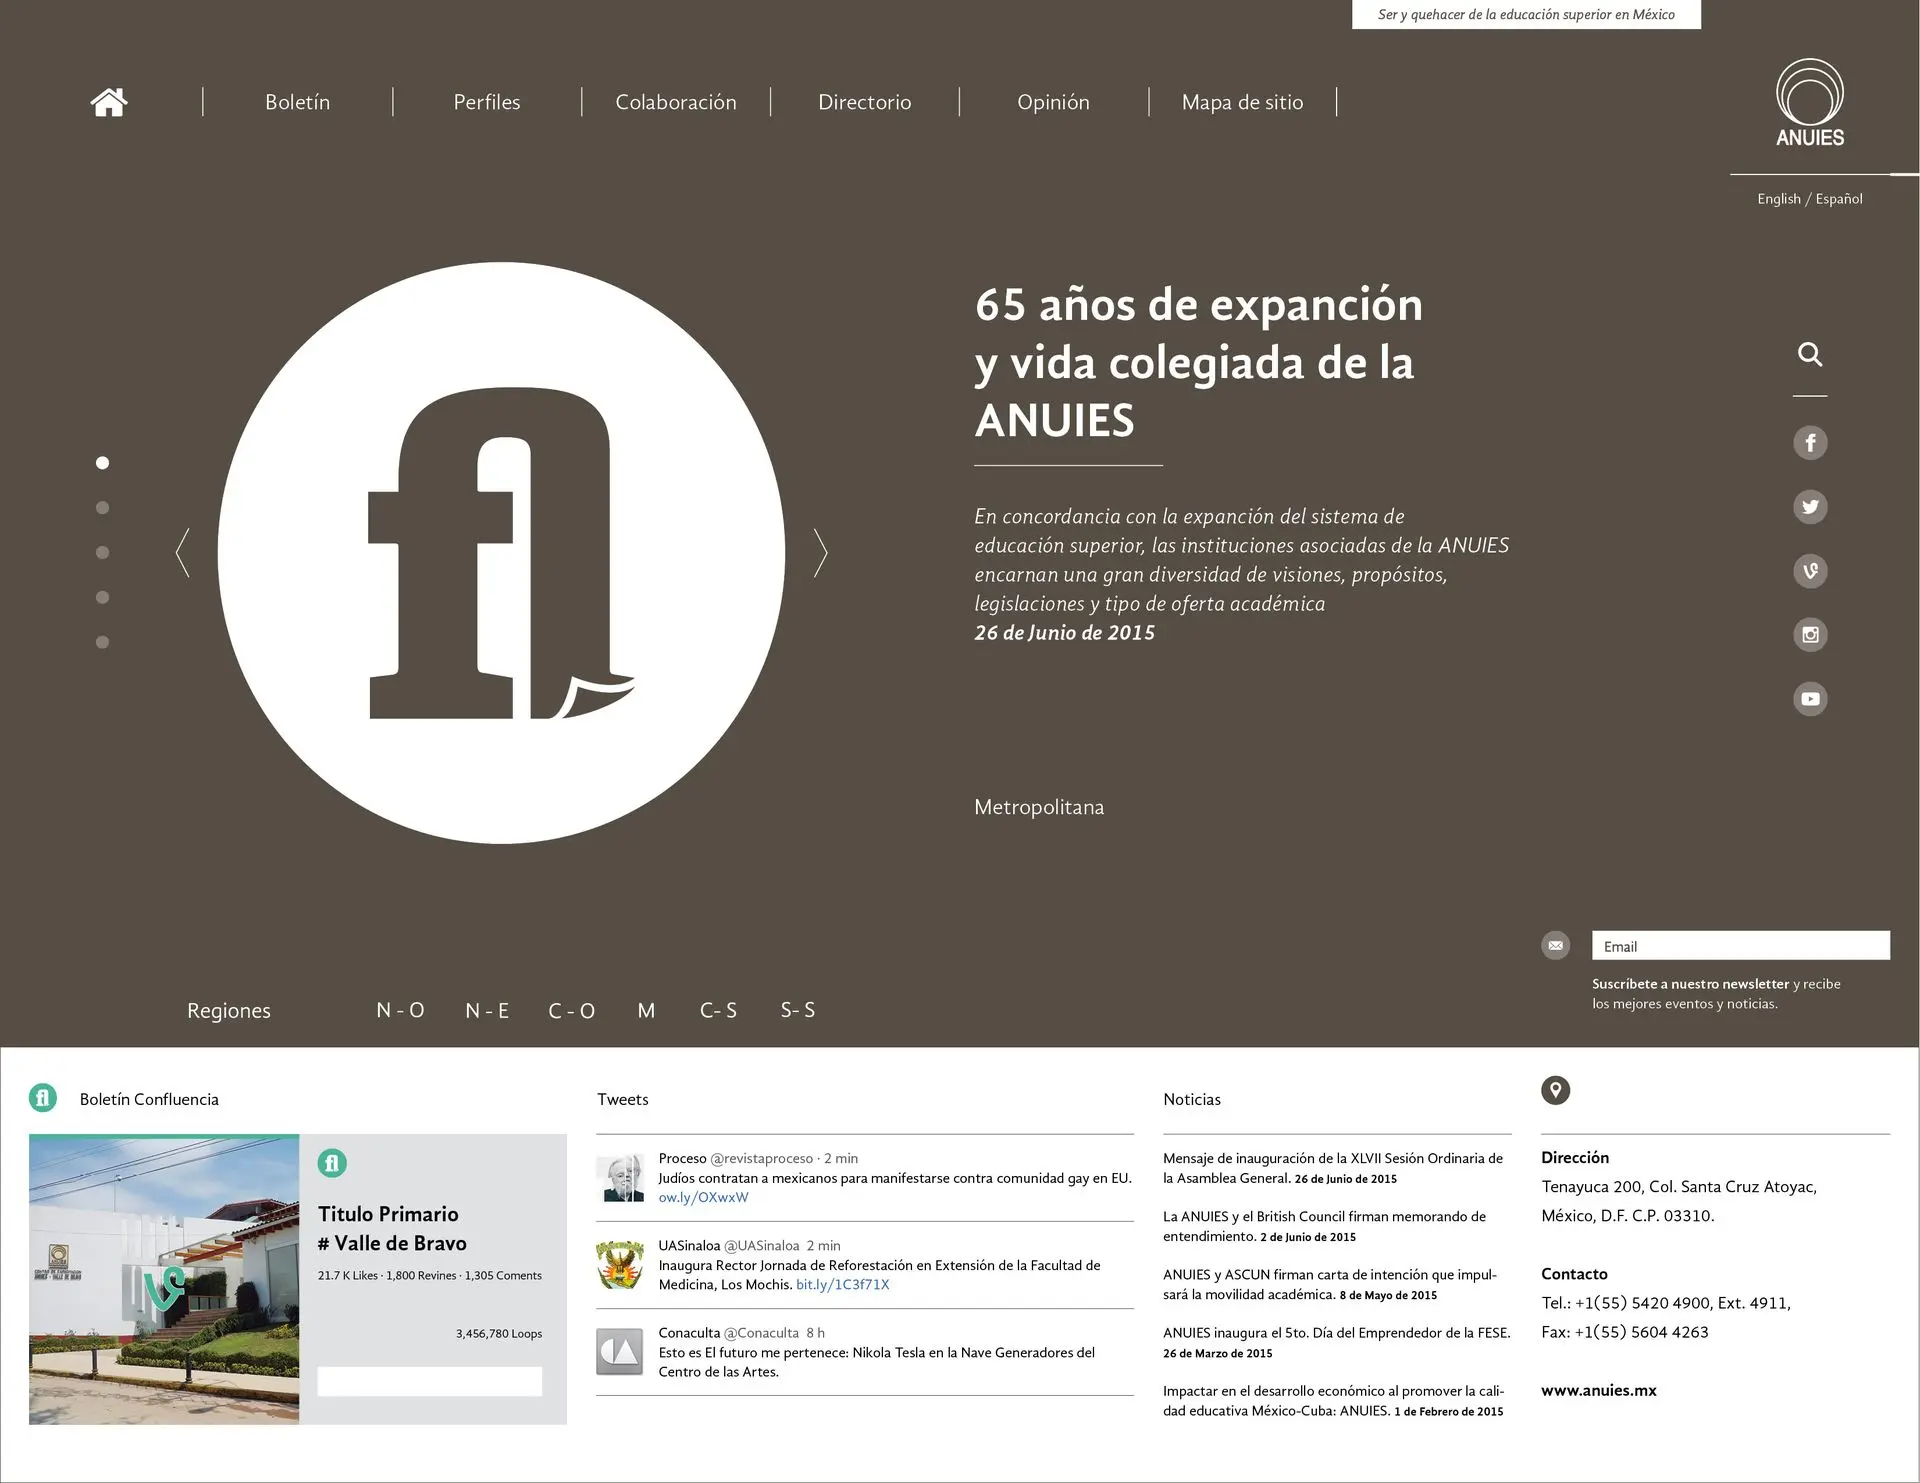This screenshot has width=1920, height=1483.
Task: Open the México-Cuba news item
Action: [x=1333, y=1400]
